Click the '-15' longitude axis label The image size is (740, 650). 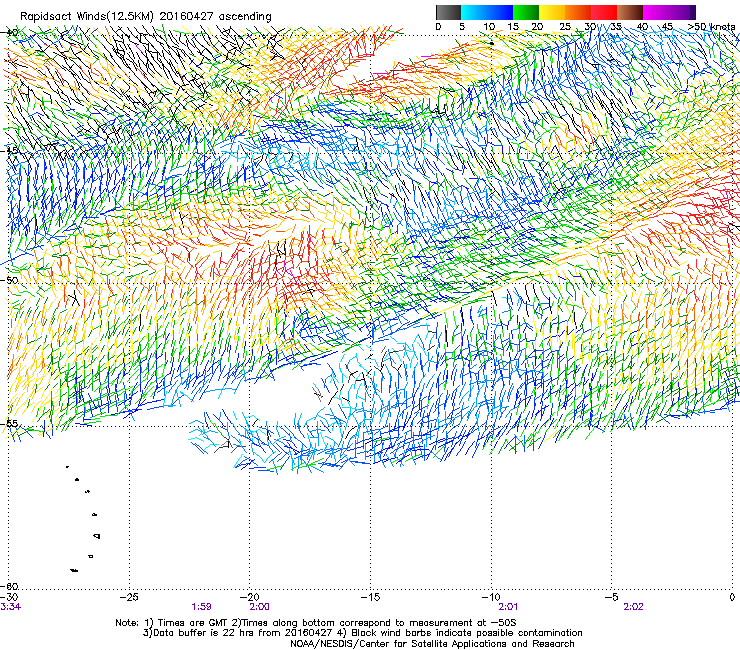pyautogui.click(x=370, y=597)
